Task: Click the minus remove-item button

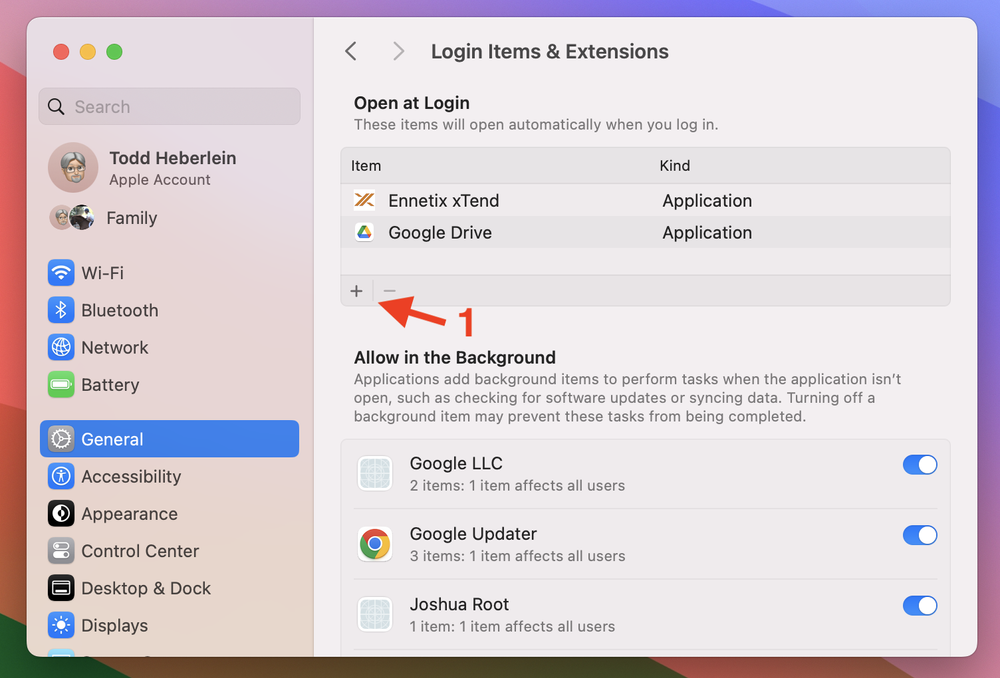Action: [x=389, y=291]
